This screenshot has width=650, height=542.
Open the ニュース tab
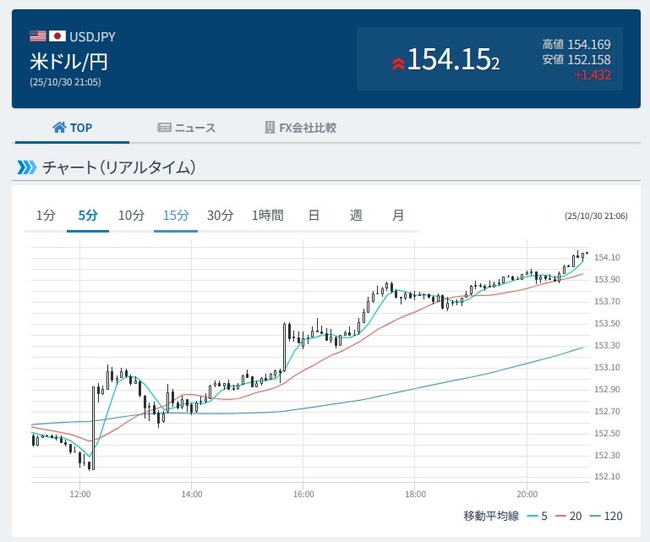[x=187, y=128]
